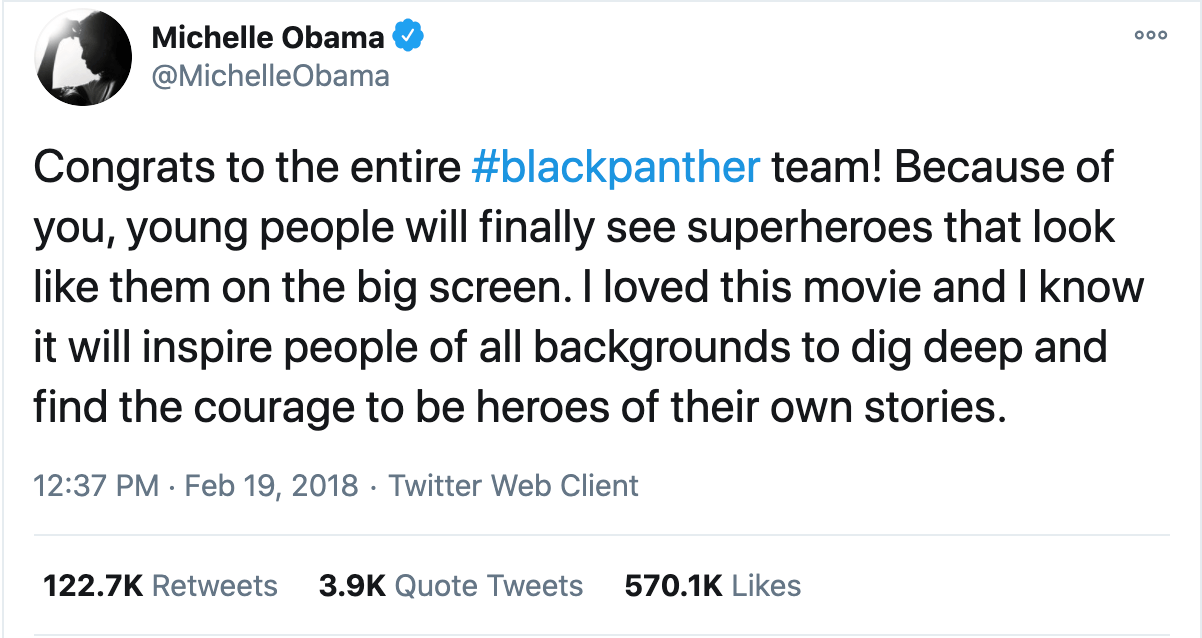Open the #blackpanther hashtag

[x=614, y=168]
